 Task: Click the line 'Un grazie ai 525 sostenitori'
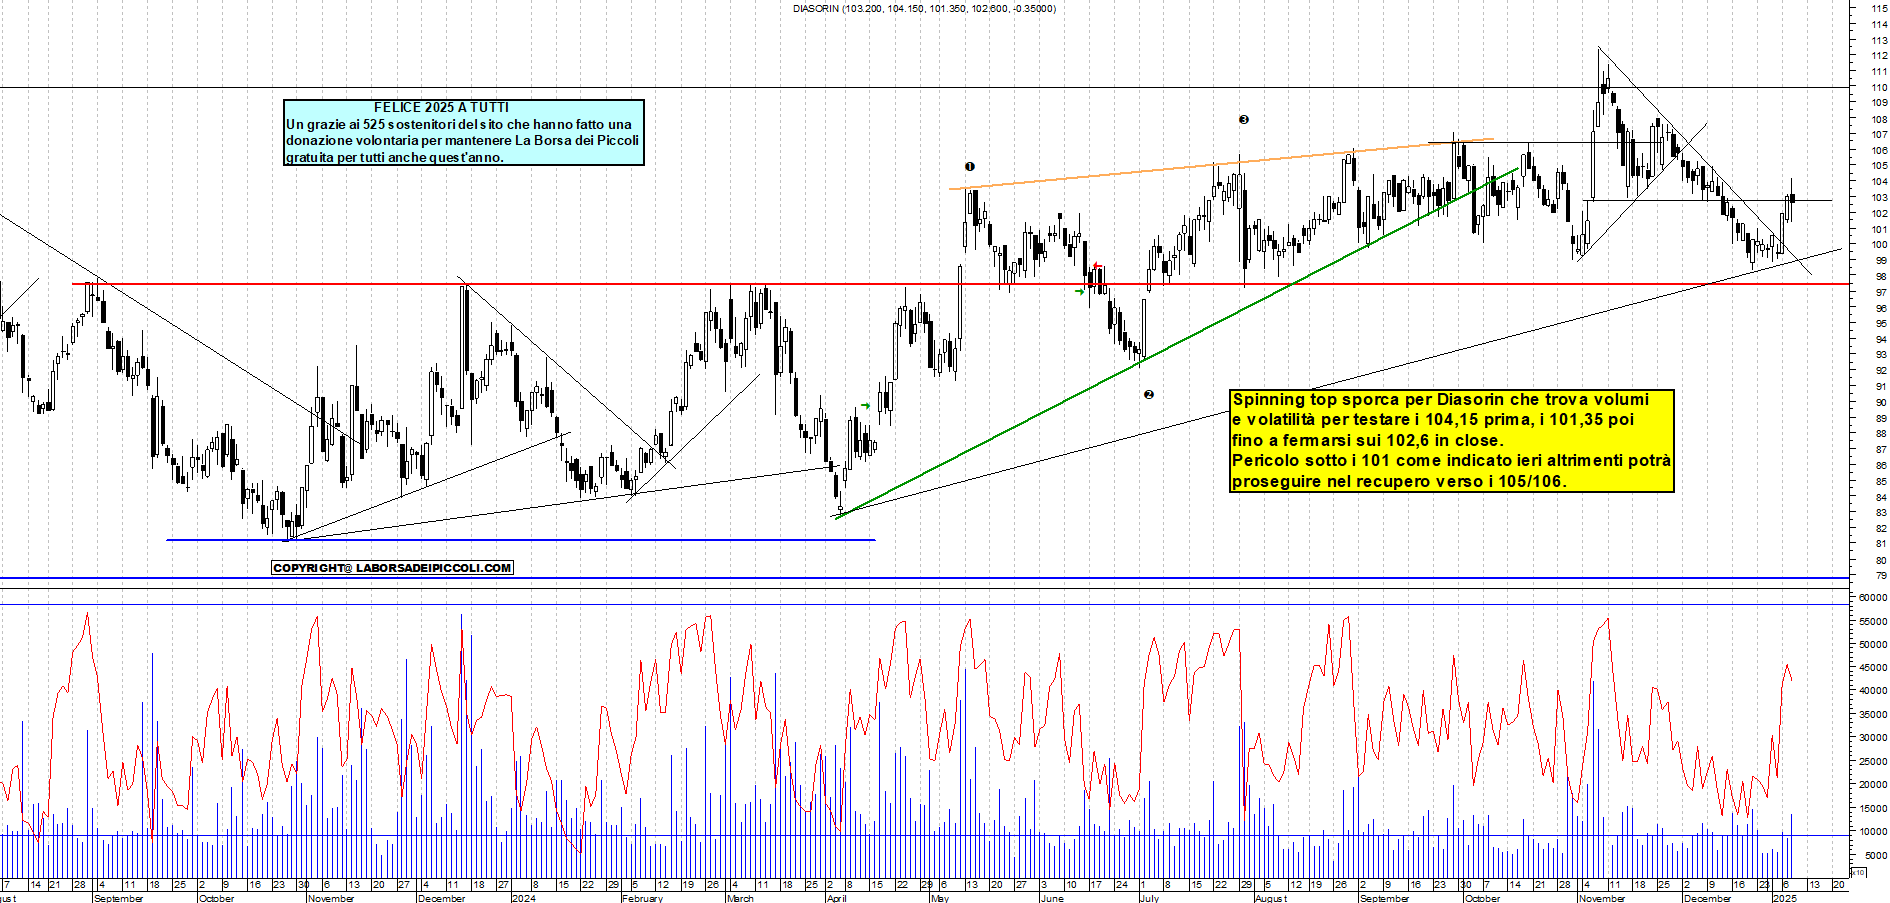click(x=459, y=124)
